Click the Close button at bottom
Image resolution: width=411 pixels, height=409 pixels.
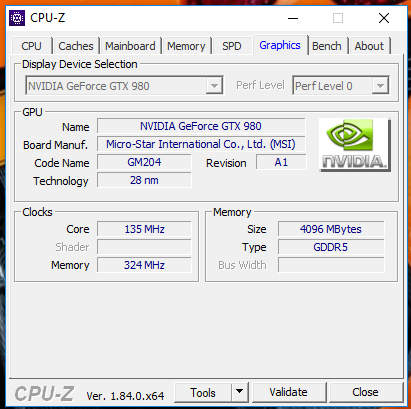point(365,392)
